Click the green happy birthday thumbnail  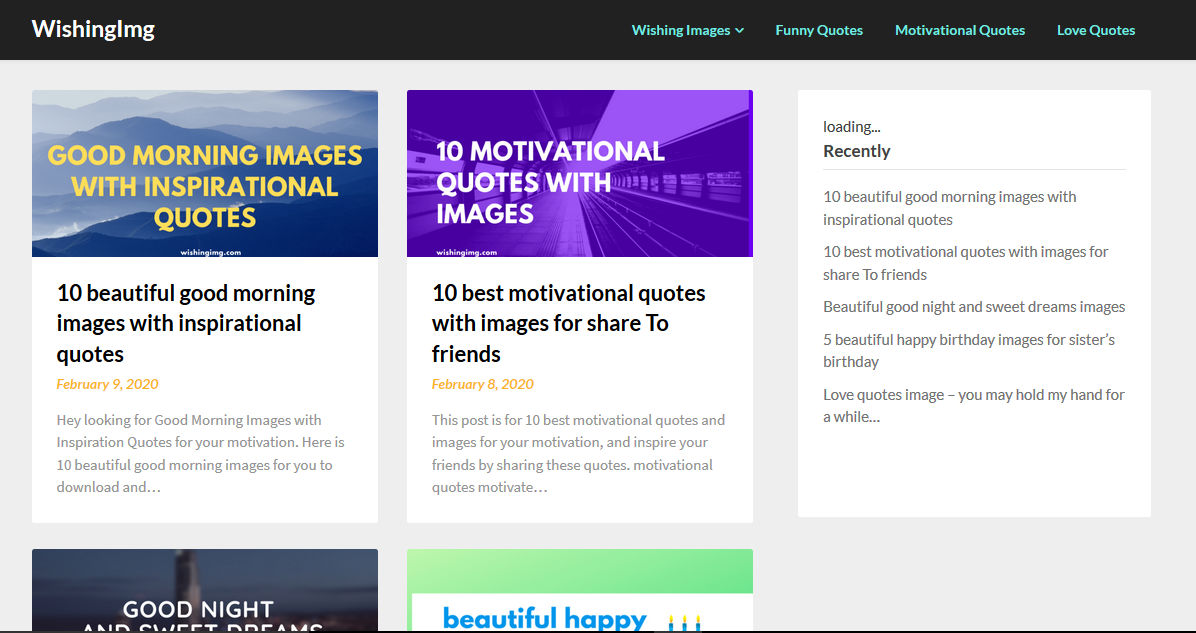pos(579,590)
